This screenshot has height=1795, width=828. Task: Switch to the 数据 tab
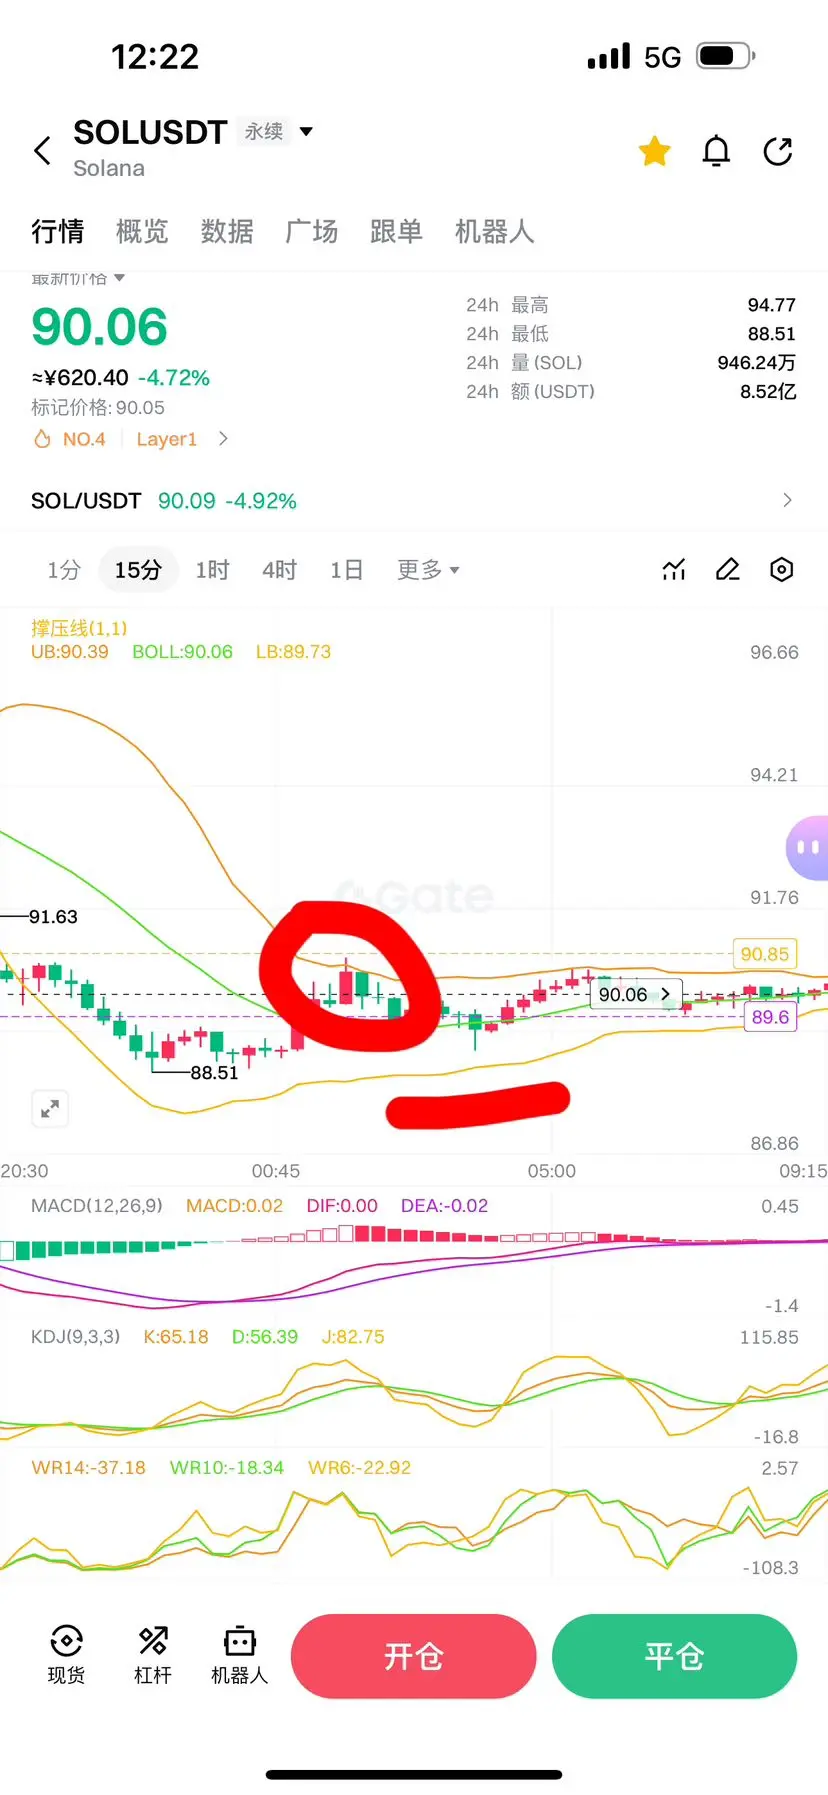click(x=227, y=232)
